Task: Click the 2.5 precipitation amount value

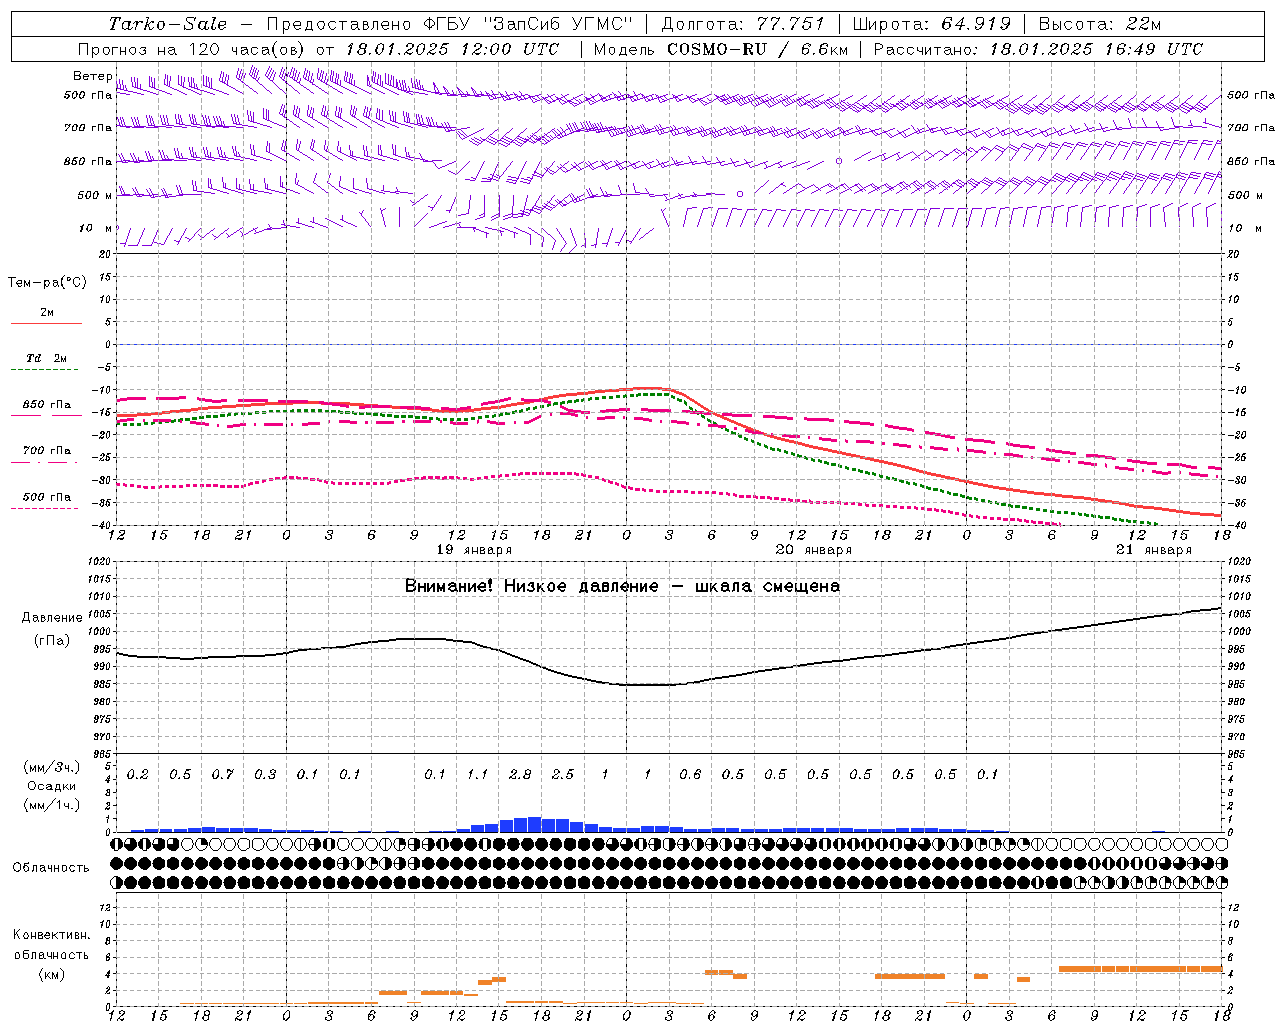Action: (x=563, y=775)
